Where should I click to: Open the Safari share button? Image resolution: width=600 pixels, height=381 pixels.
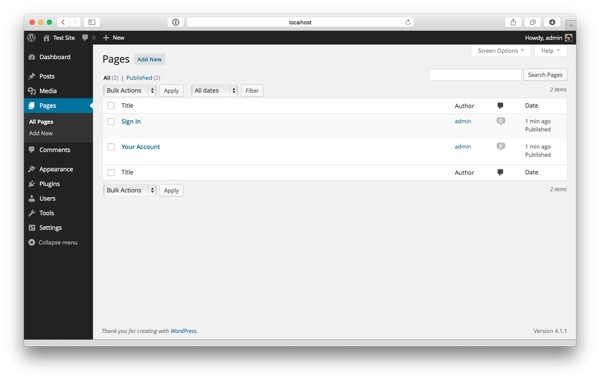point(513,22)
